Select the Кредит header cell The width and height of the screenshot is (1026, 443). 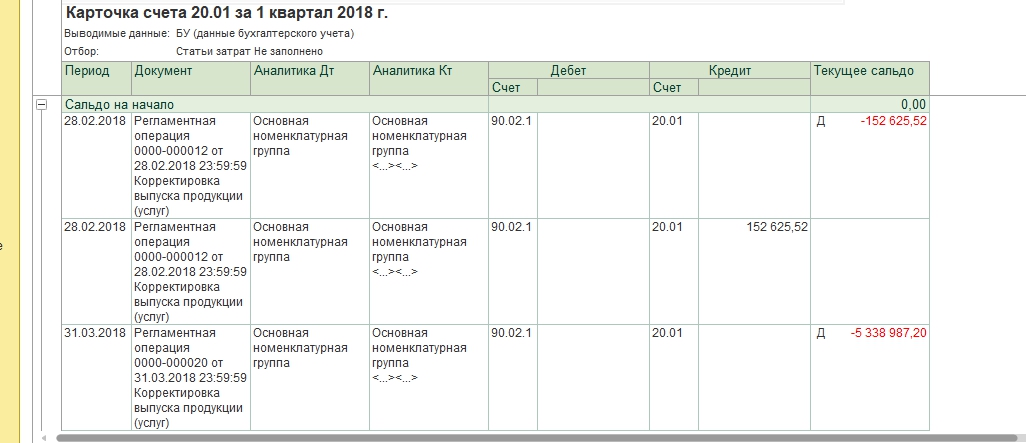tap(730, 71)
